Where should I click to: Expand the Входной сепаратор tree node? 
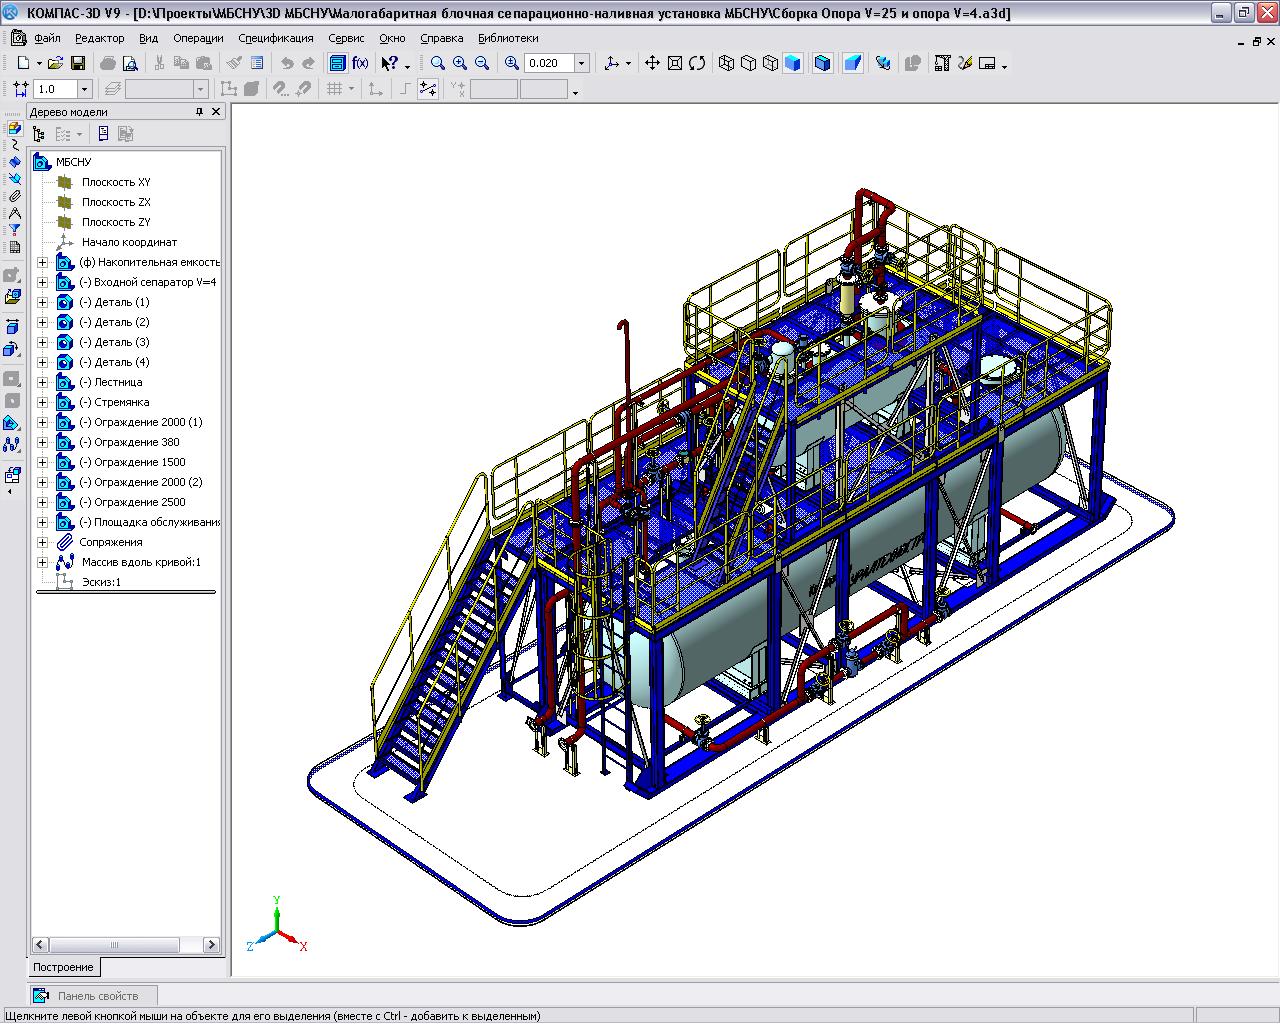[x=42, y=282]
